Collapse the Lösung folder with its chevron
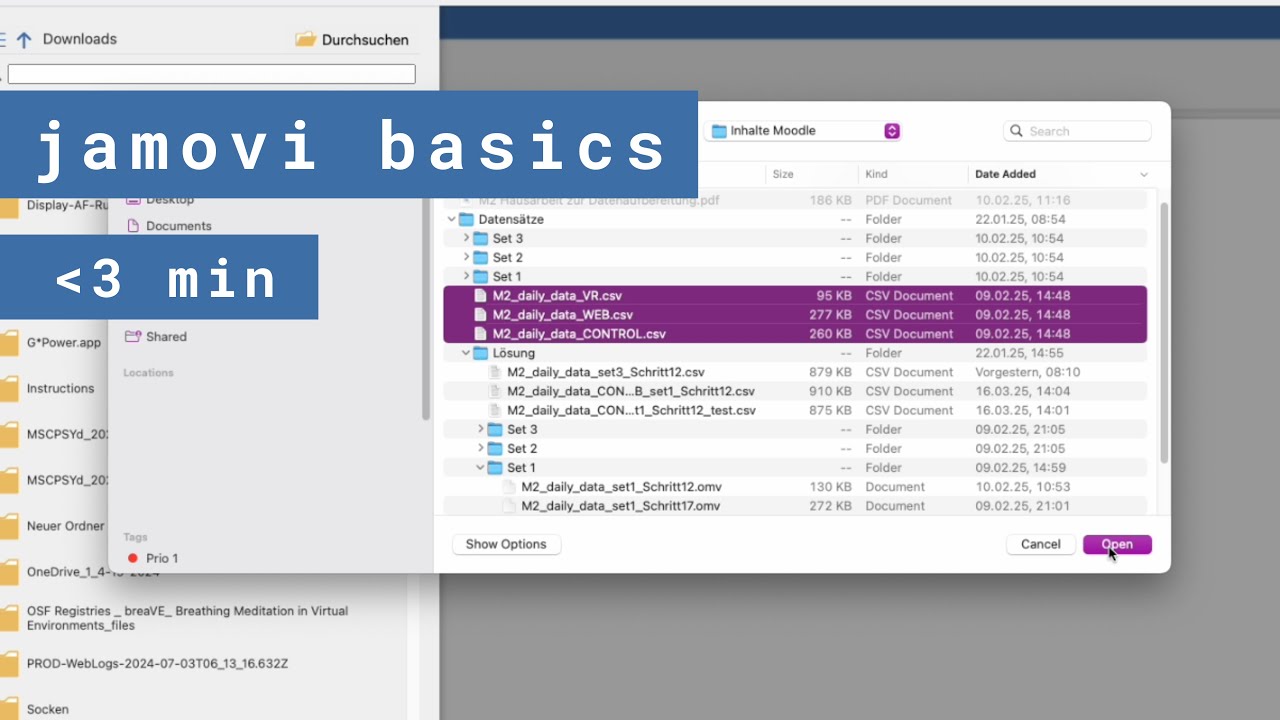Image resolution: width=1280 pixels, height=720 pixels. tap(466, 353)
